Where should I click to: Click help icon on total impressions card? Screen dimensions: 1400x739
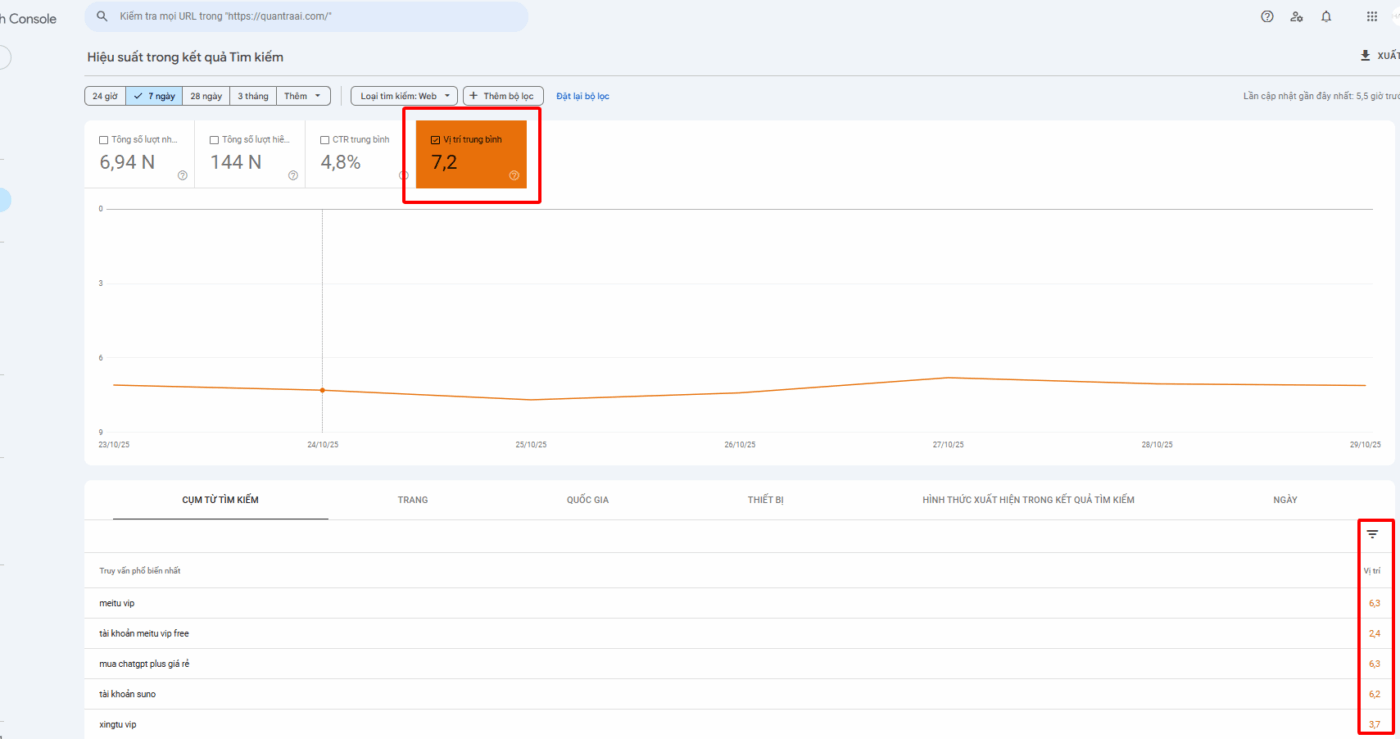tap(293, 175)
